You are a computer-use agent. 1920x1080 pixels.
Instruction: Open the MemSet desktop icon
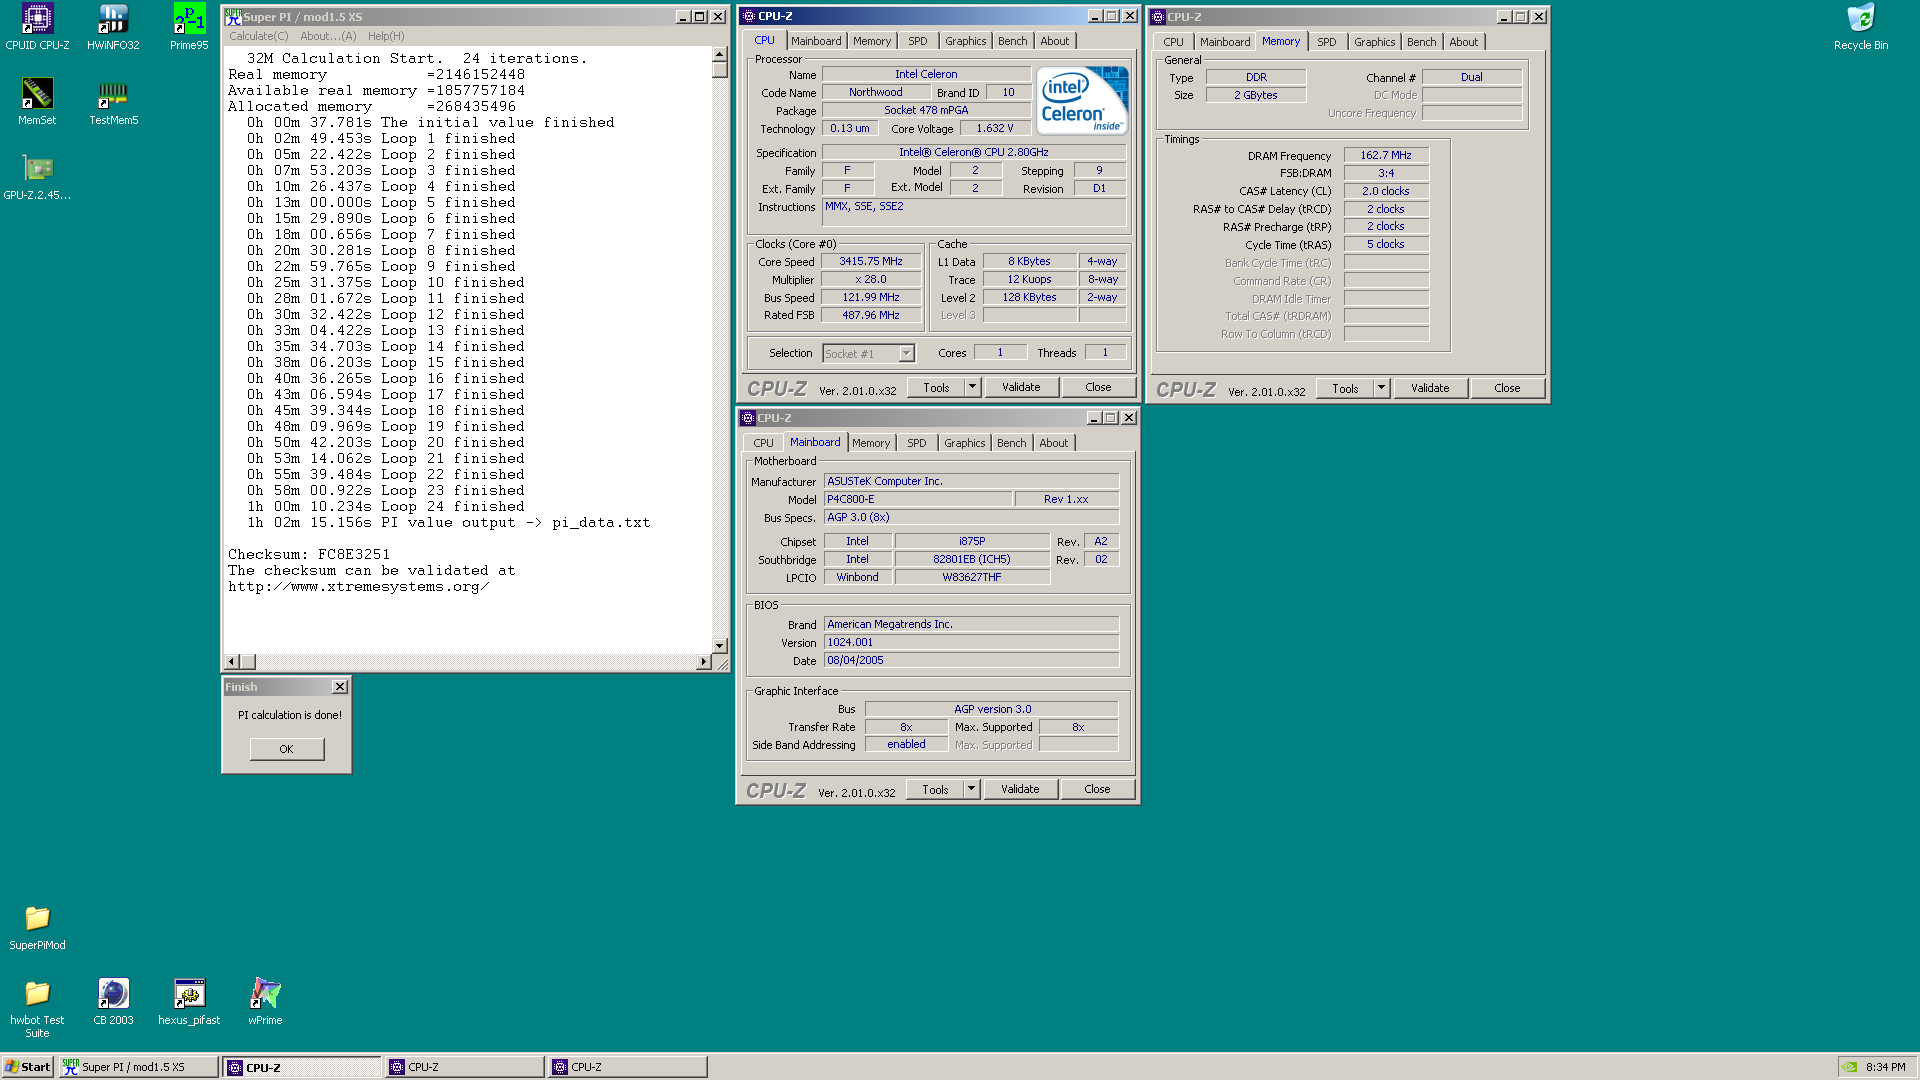[x=37, y=102]
